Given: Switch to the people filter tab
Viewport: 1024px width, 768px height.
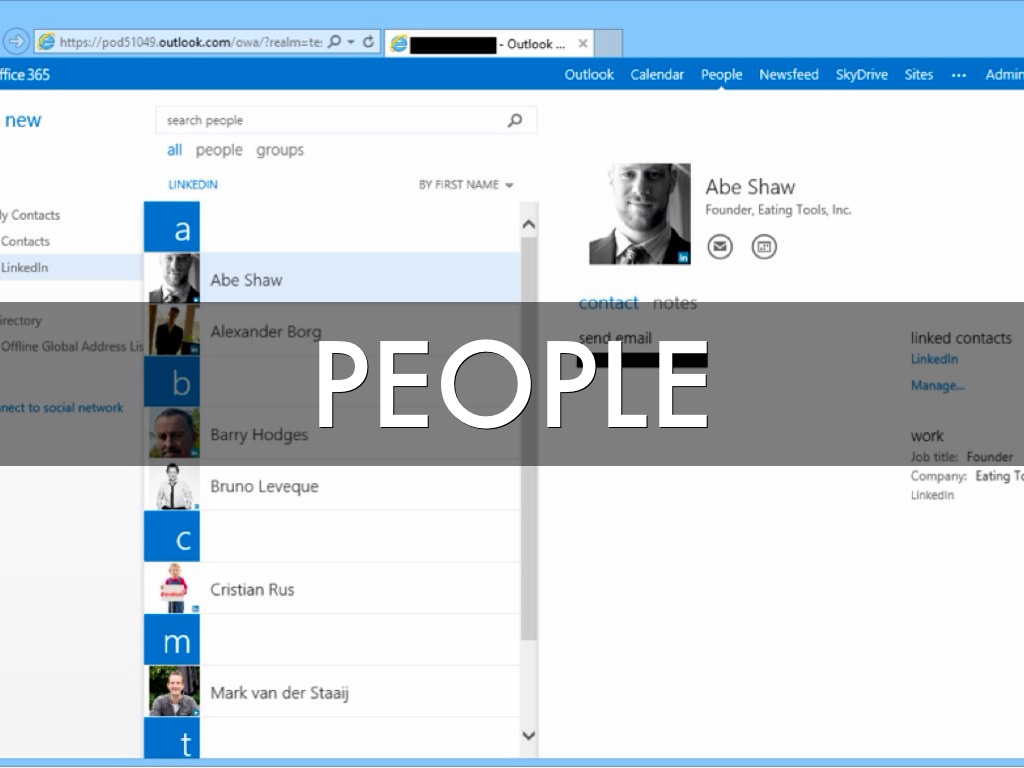Looking at the screenshot, I should click(x=219, y=150).
